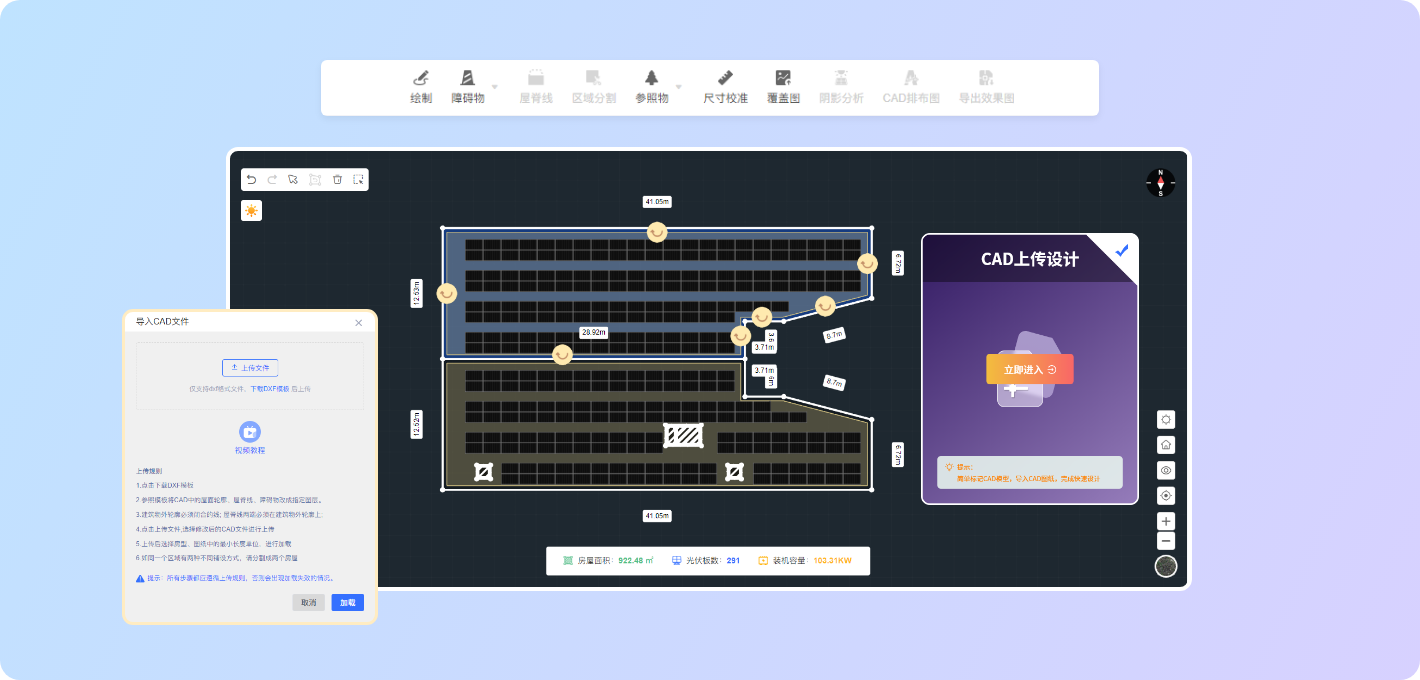Open the 视频教程 video tutorial
Image resolution: width=1420 pixels, height=680 pixels.
tap(250, 438)
